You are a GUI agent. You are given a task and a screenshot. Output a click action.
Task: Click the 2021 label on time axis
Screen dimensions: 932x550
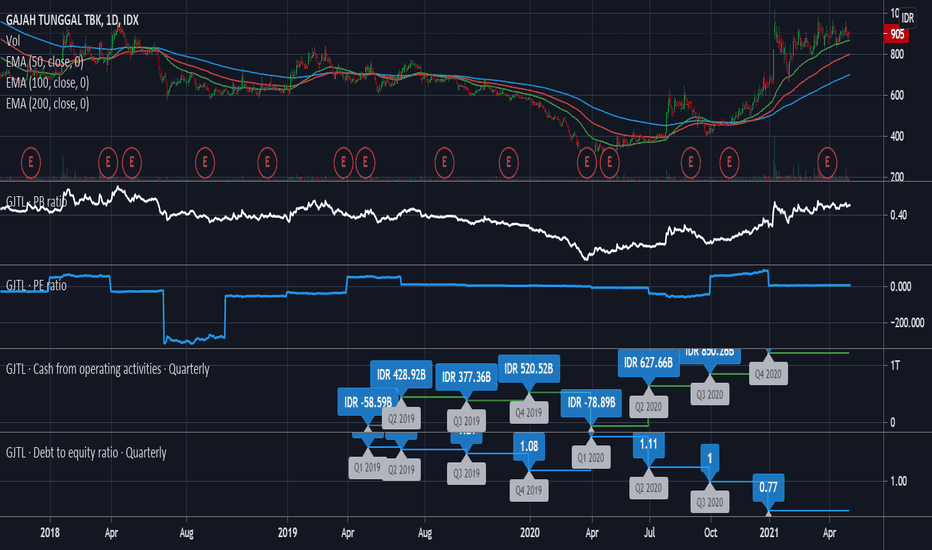tap(769, 533)
